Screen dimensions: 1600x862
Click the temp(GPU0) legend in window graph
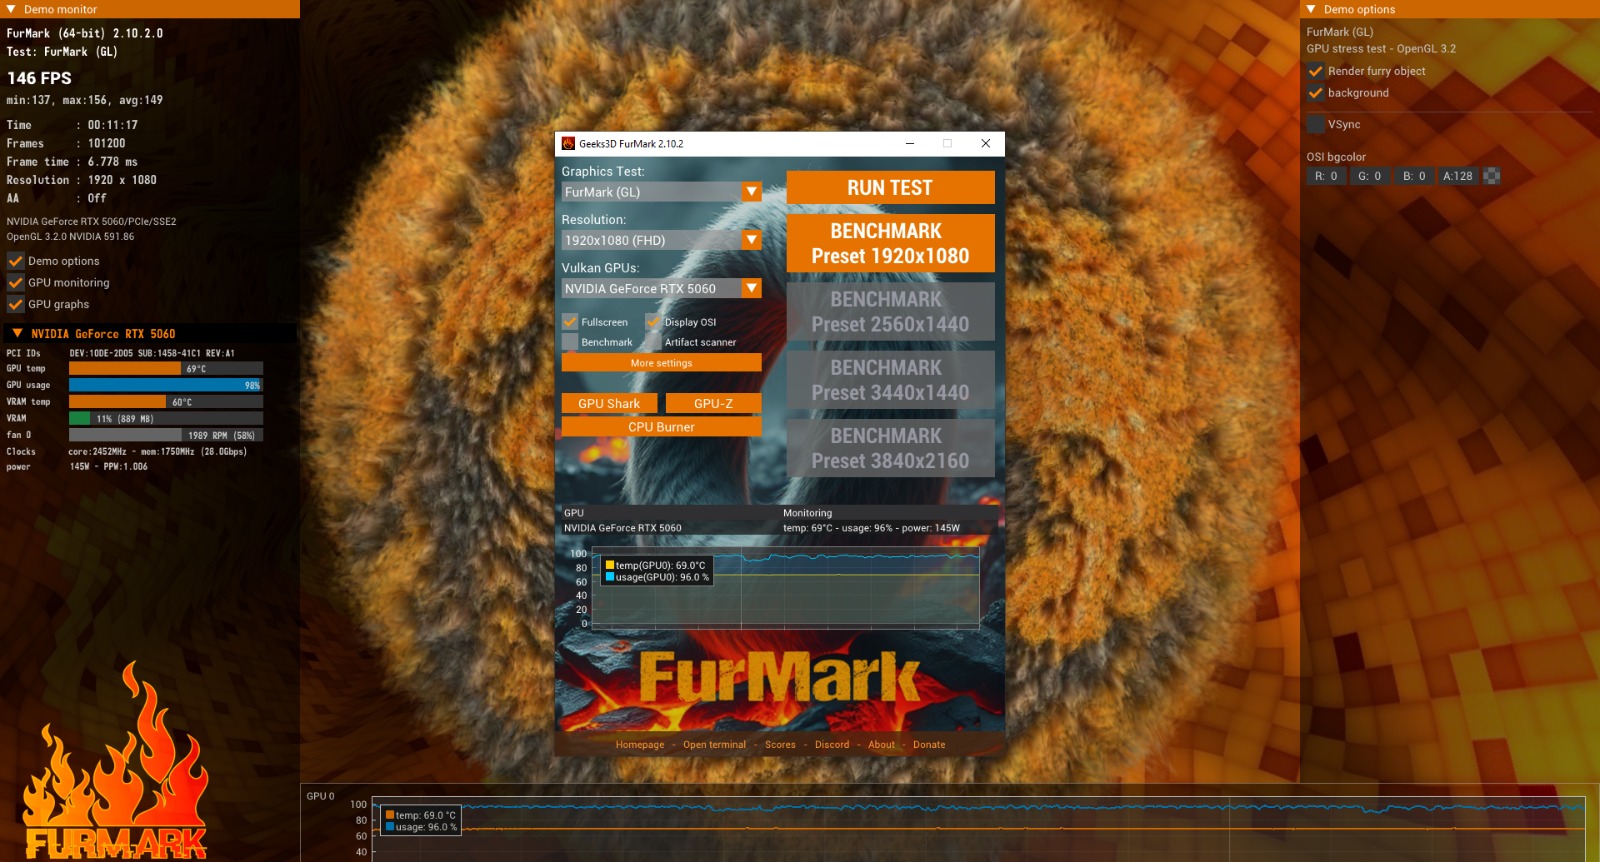point(655,565)
